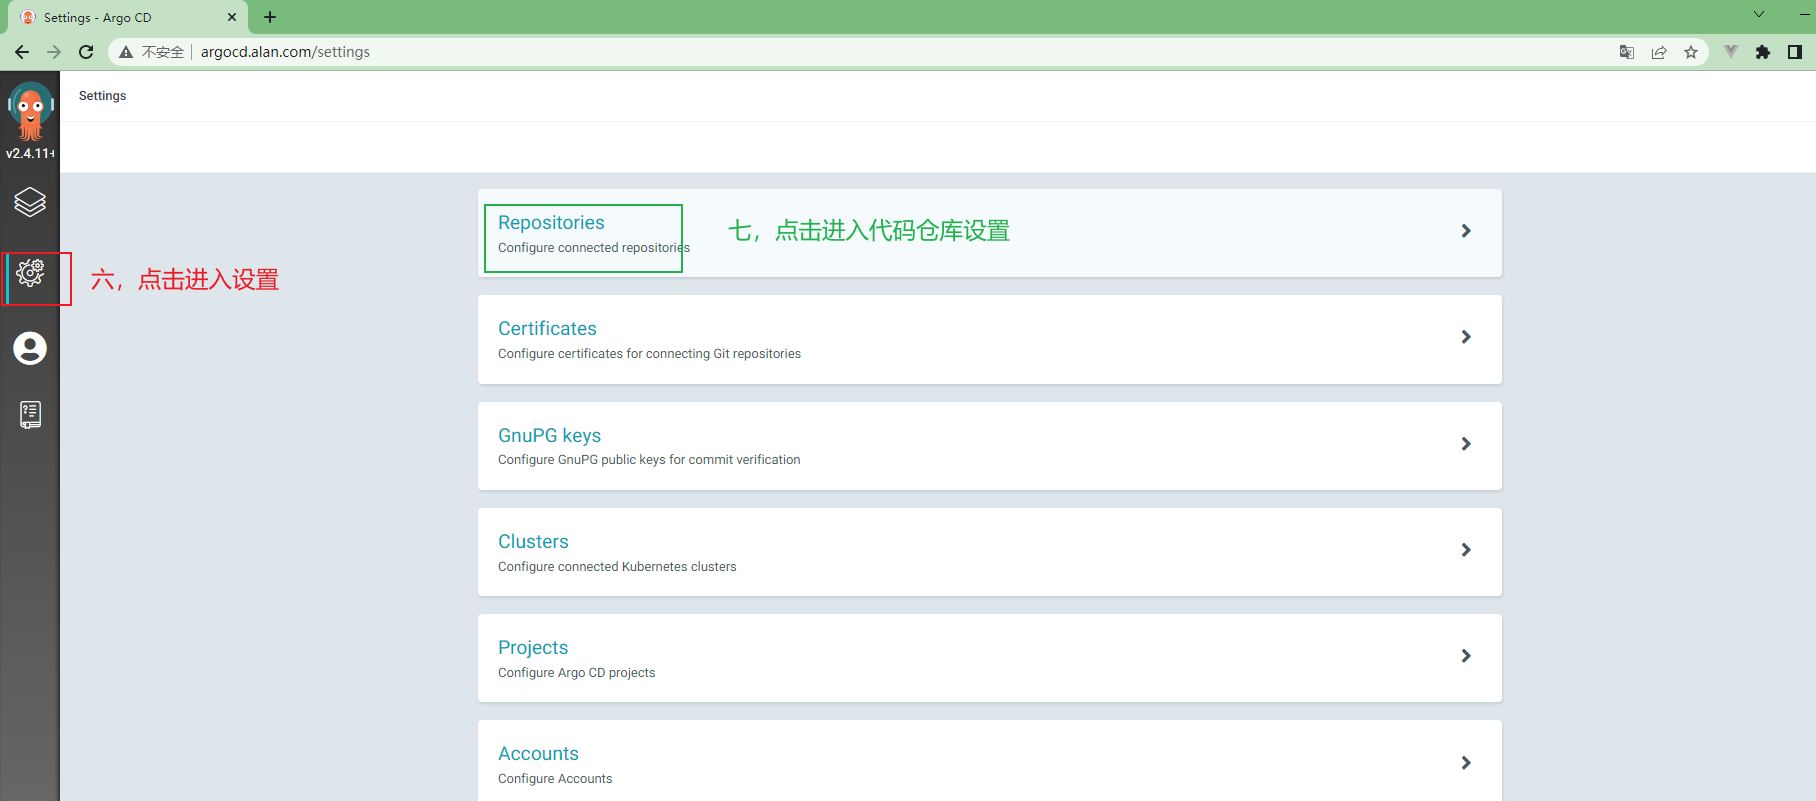Open Applications view via stacked layers icon
1816x801 pixels.
pyautogui.click(x=30, y=202)
